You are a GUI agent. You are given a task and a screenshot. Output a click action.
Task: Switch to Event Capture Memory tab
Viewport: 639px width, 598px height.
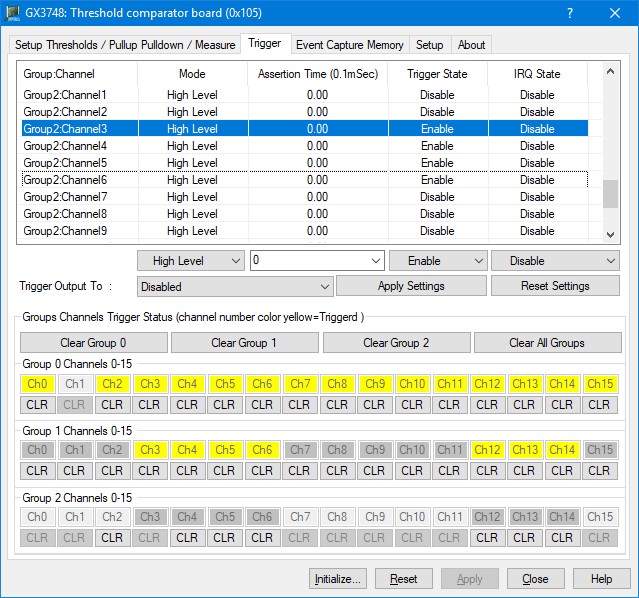350,45
